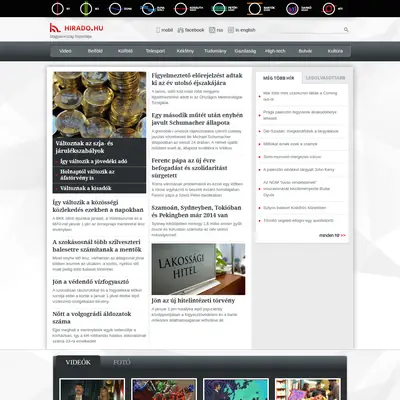Click the facebook thumbs-up icon
Image resolution: width=400 pixels, height=400 pixels.
point(180,30)
